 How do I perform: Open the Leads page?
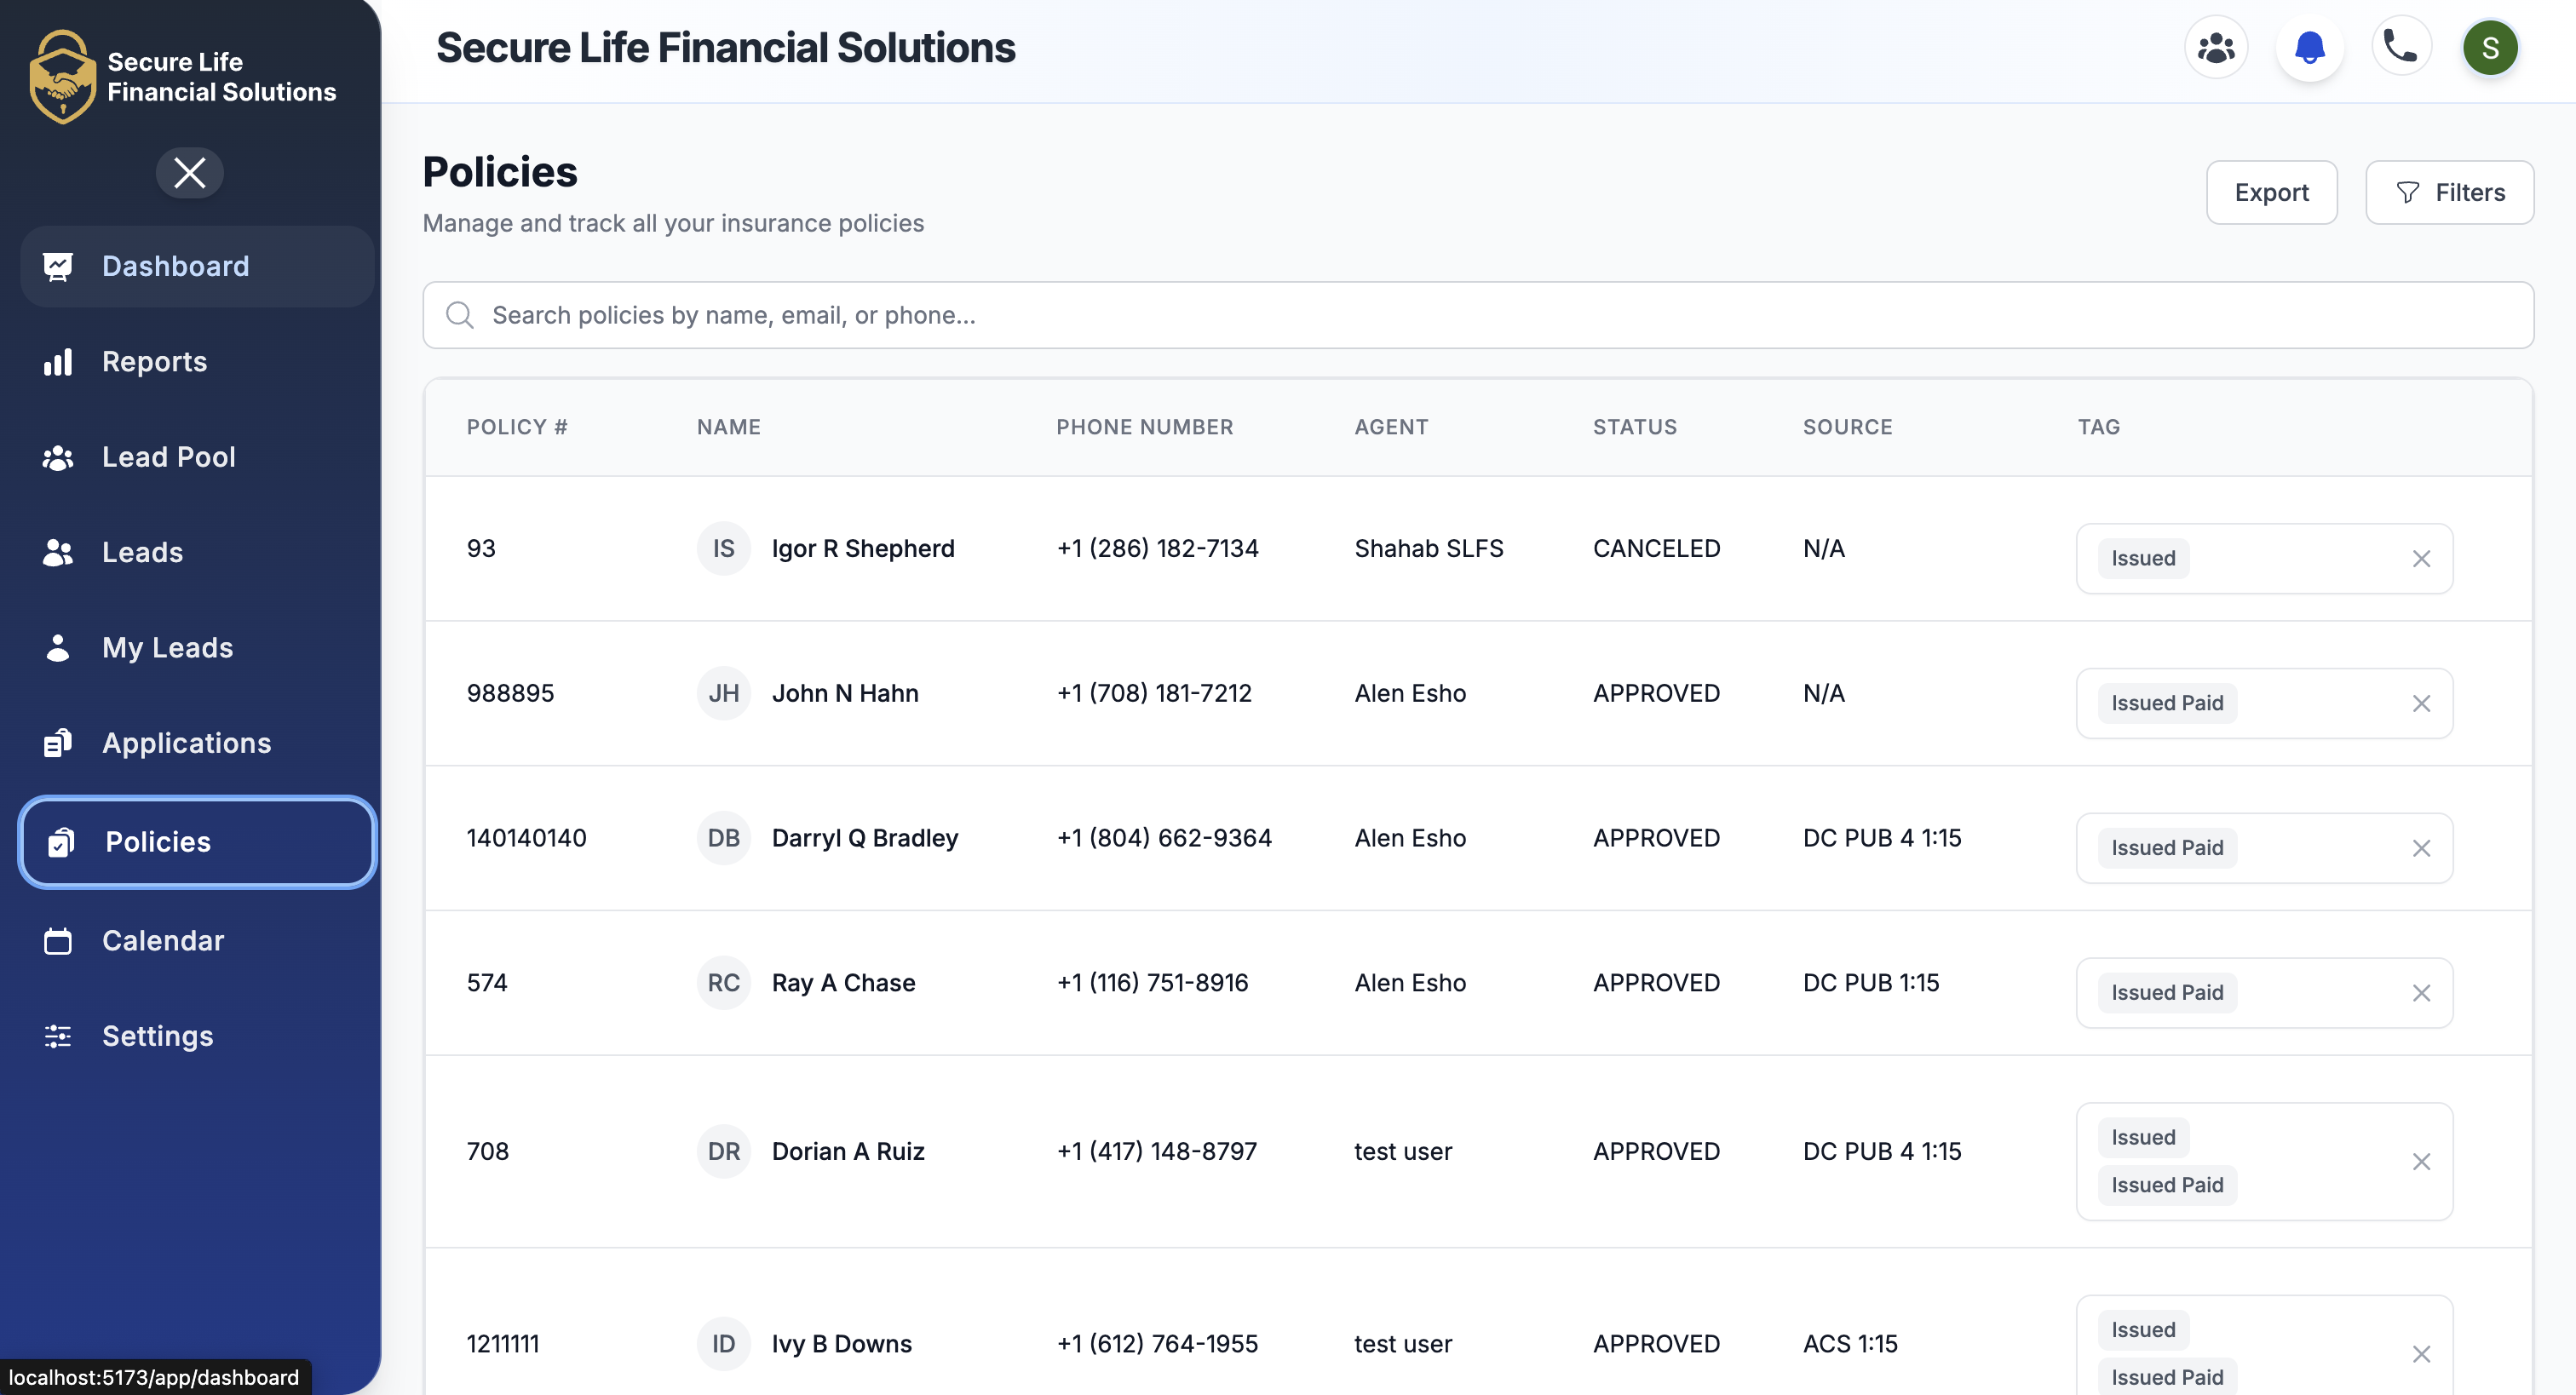[x=197, y=552]
